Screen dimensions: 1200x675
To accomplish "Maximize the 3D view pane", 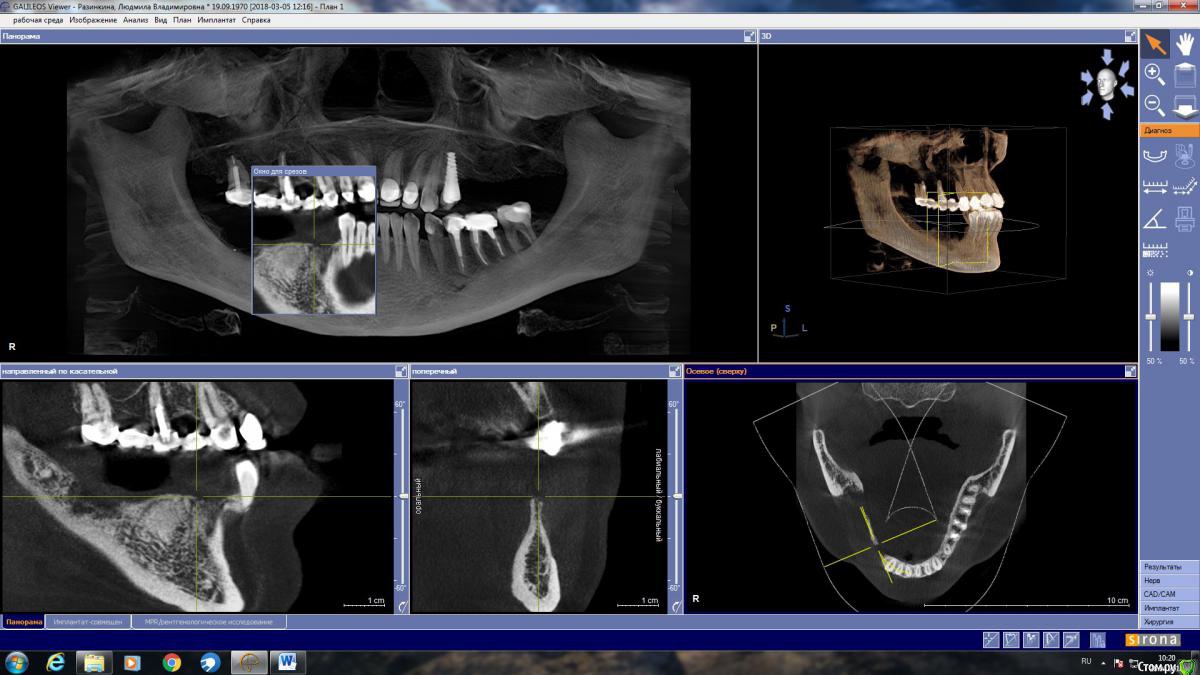I will tap(1130, 36).
